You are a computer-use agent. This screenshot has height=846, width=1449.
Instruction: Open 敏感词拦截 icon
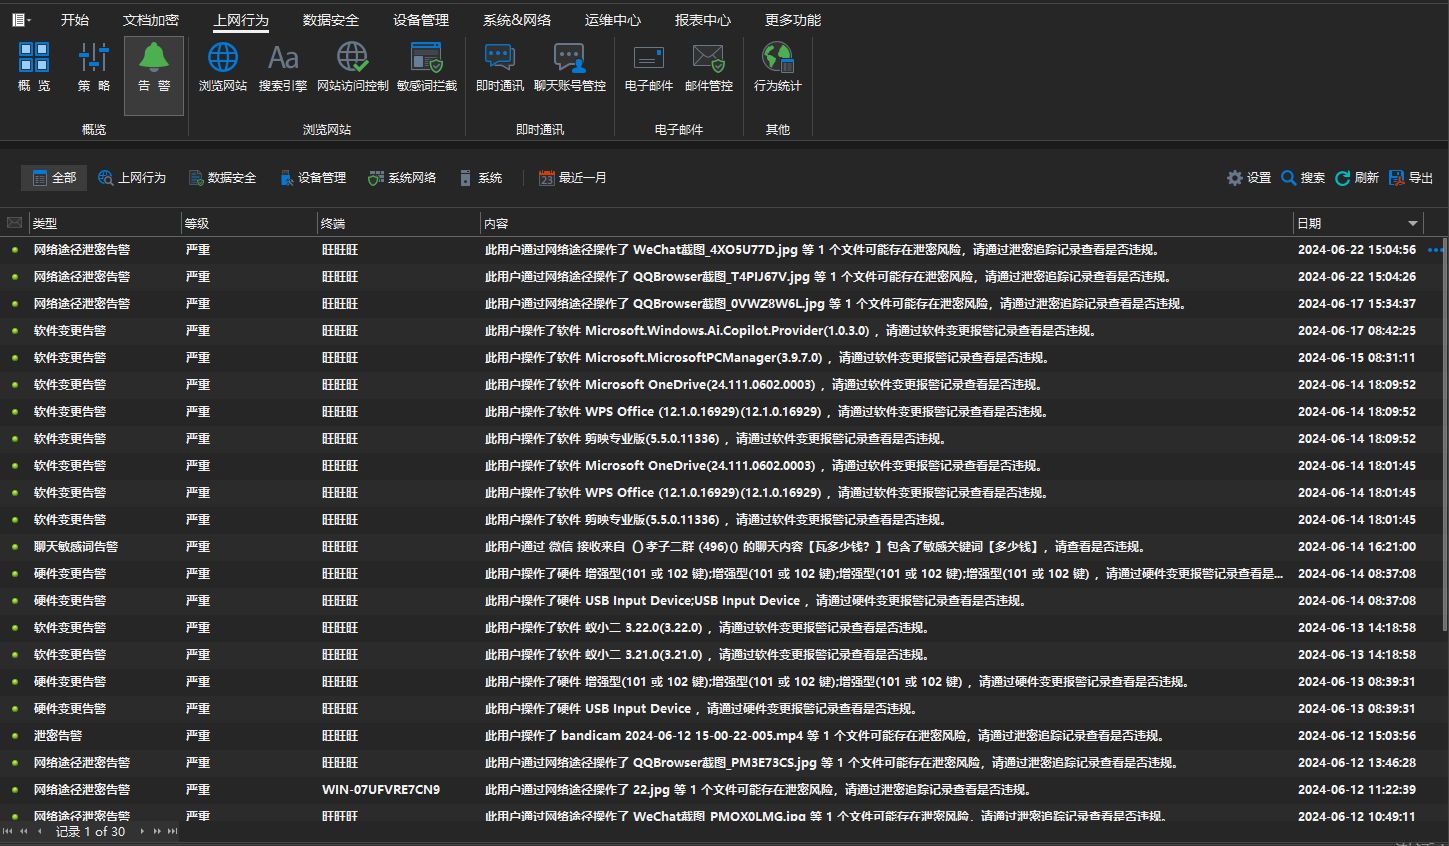click(x=427, y=68)
